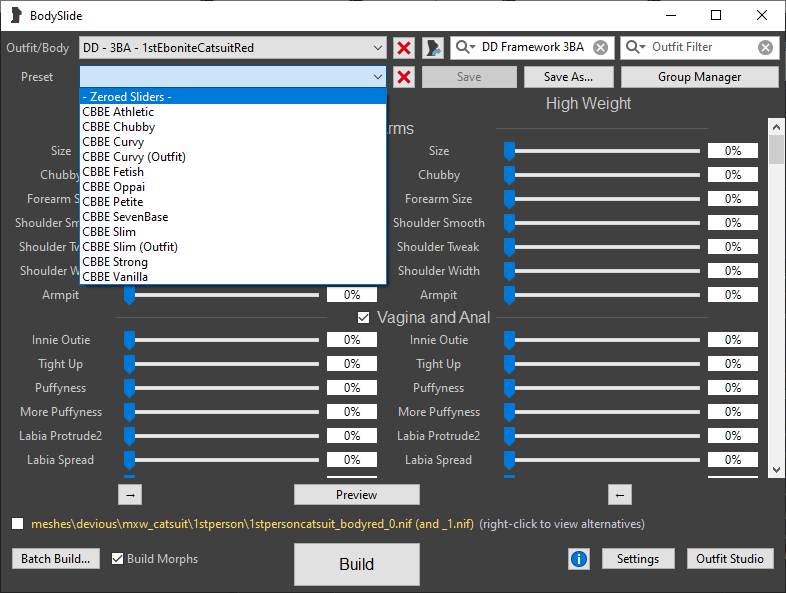This screenshot has height=593, width=786.
Task: Pick CBBE Slim (Outfit) preset
Action: tap(233, 247)
